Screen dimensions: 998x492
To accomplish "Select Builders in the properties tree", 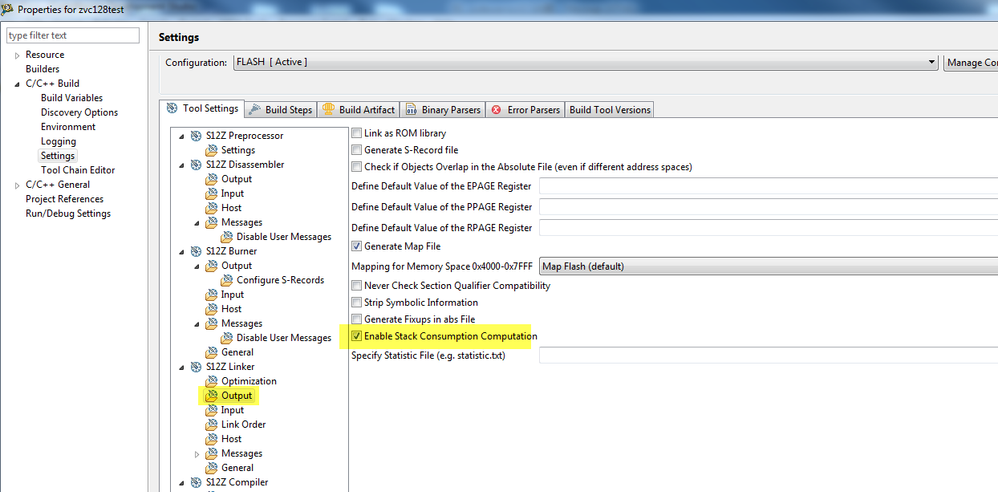I will click(42, 69).
